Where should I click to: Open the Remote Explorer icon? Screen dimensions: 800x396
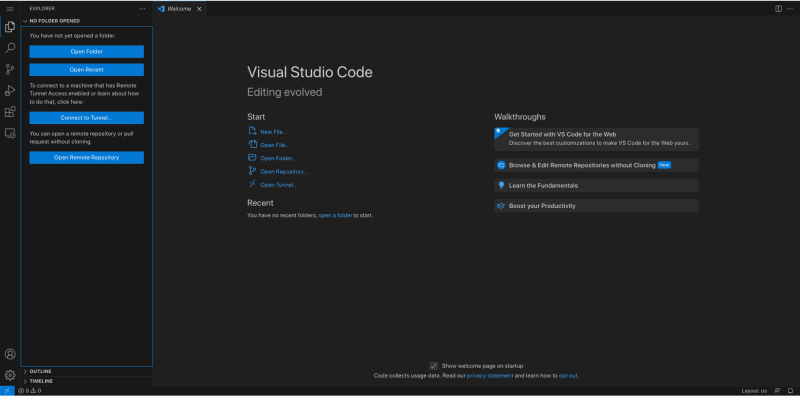click(10, 133)
